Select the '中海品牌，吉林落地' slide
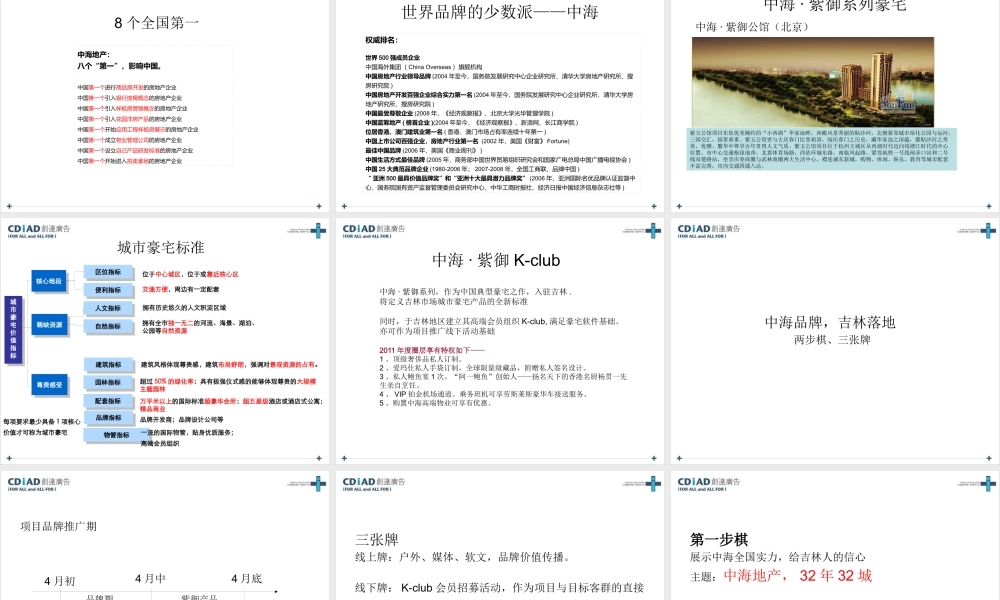The image size is (1000, 600). 835,340
